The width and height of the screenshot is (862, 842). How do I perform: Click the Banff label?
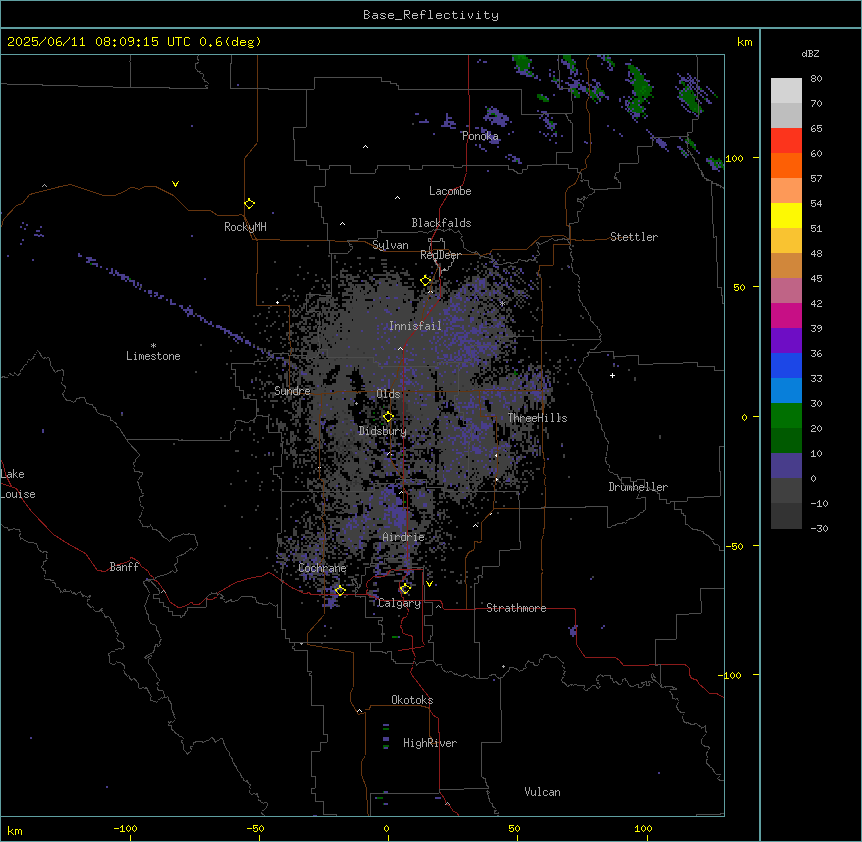coord(124,567)
